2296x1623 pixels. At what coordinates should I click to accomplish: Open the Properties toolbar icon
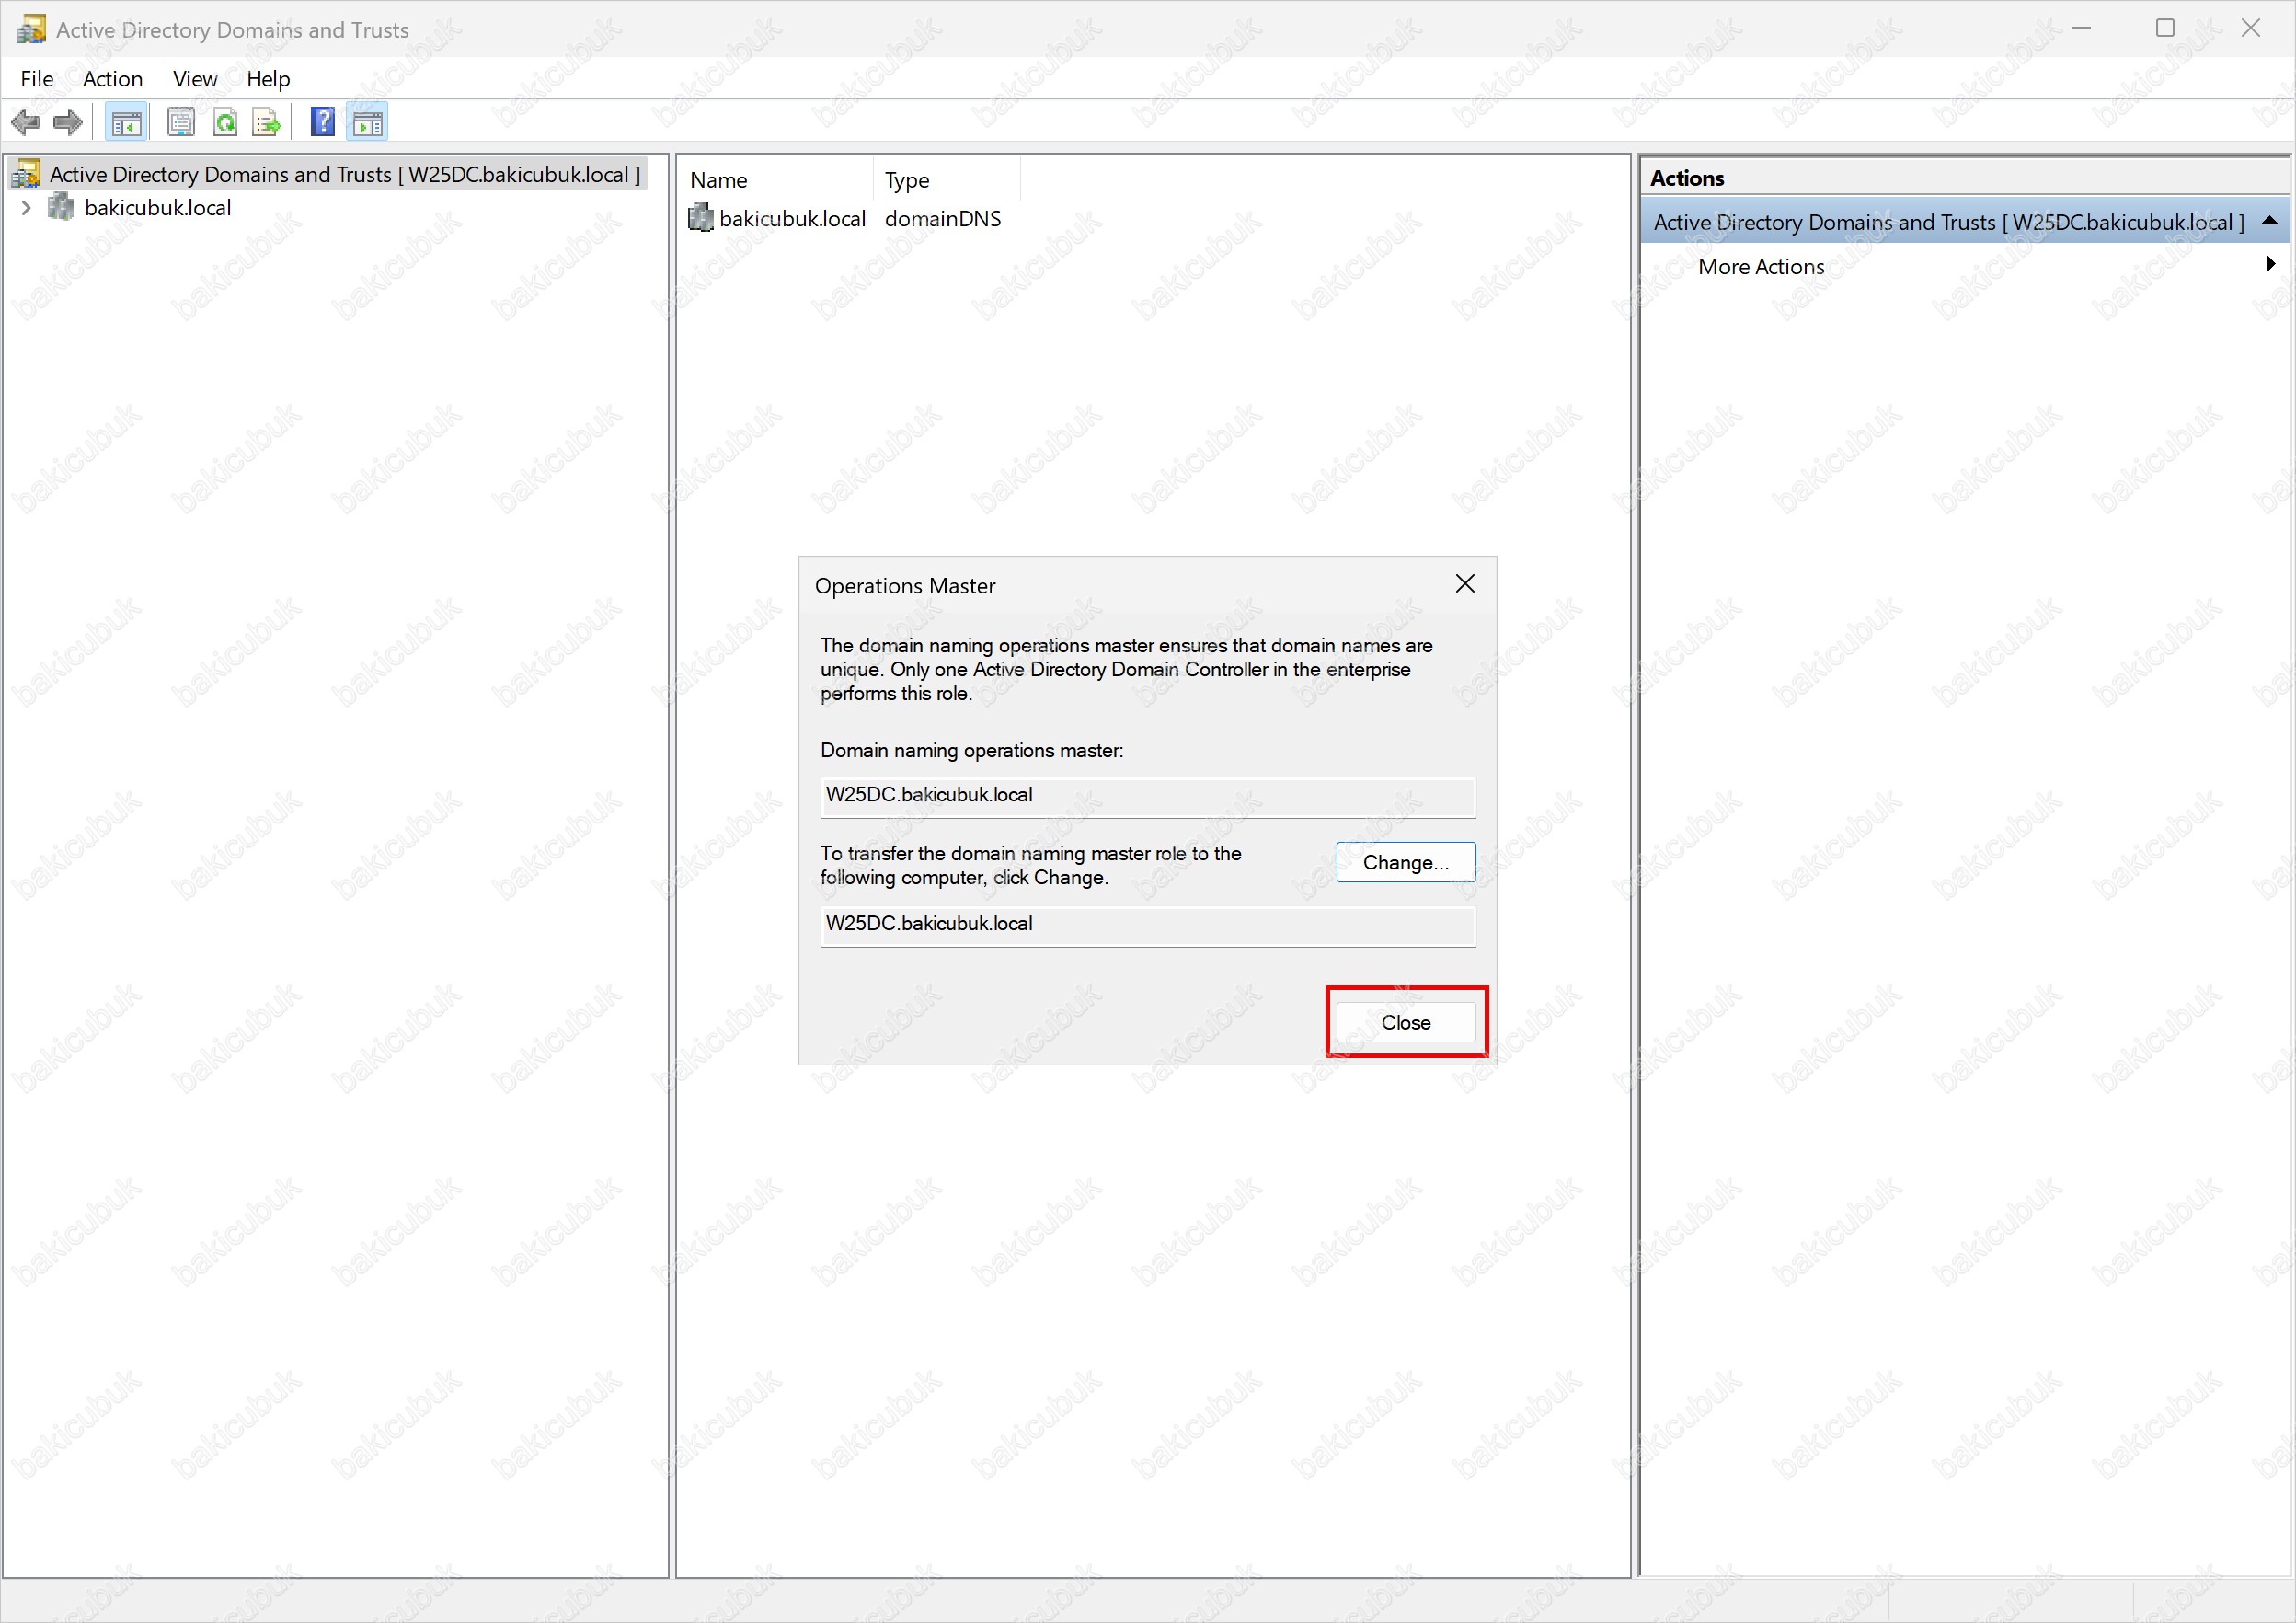click(181, 123)
